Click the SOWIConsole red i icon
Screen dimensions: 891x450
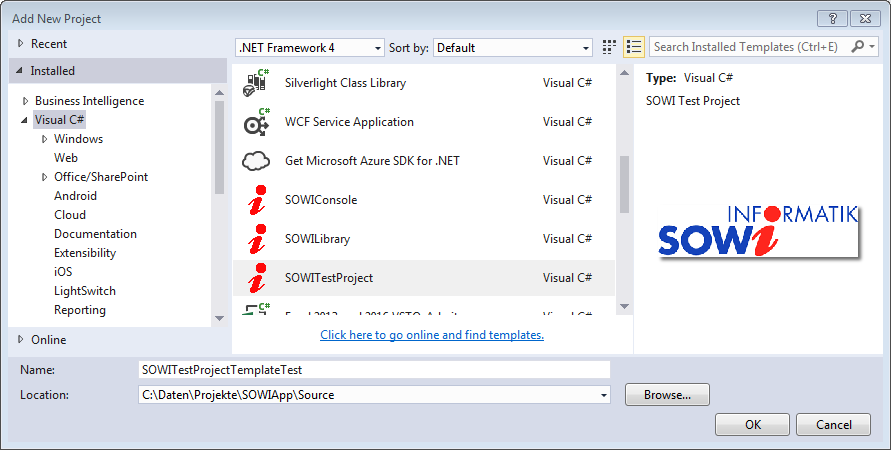pyautogui.click(x=257, y=200)
